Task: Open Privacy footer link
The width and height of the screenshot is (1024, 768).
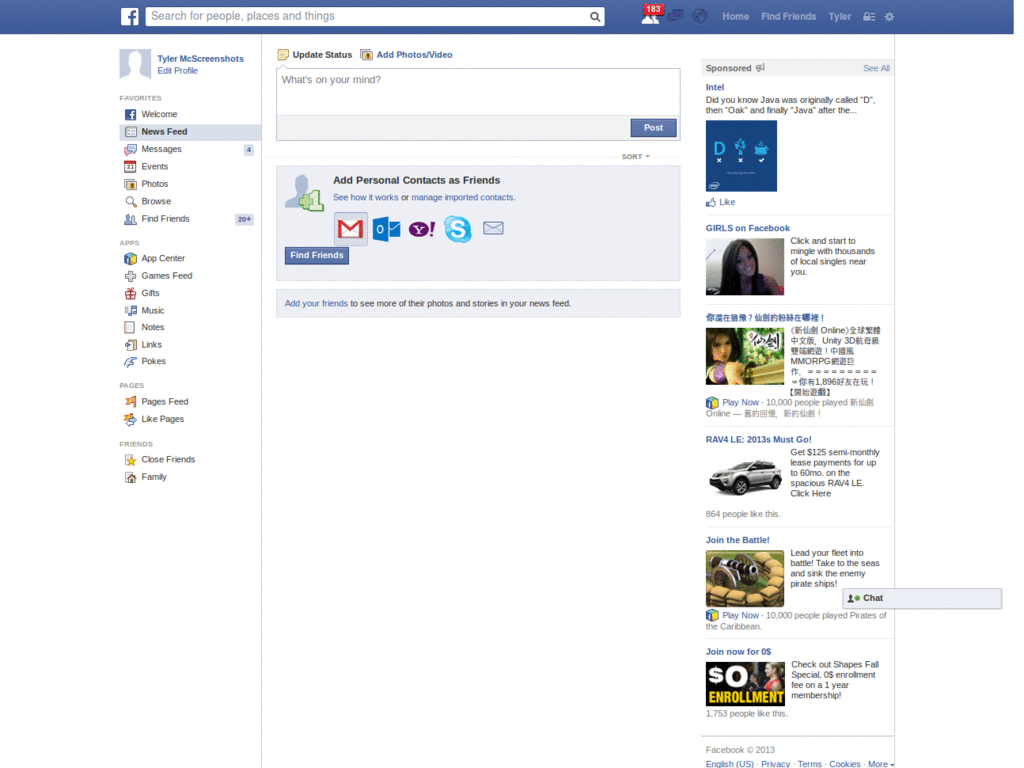Action: click(x=775, y=763)
